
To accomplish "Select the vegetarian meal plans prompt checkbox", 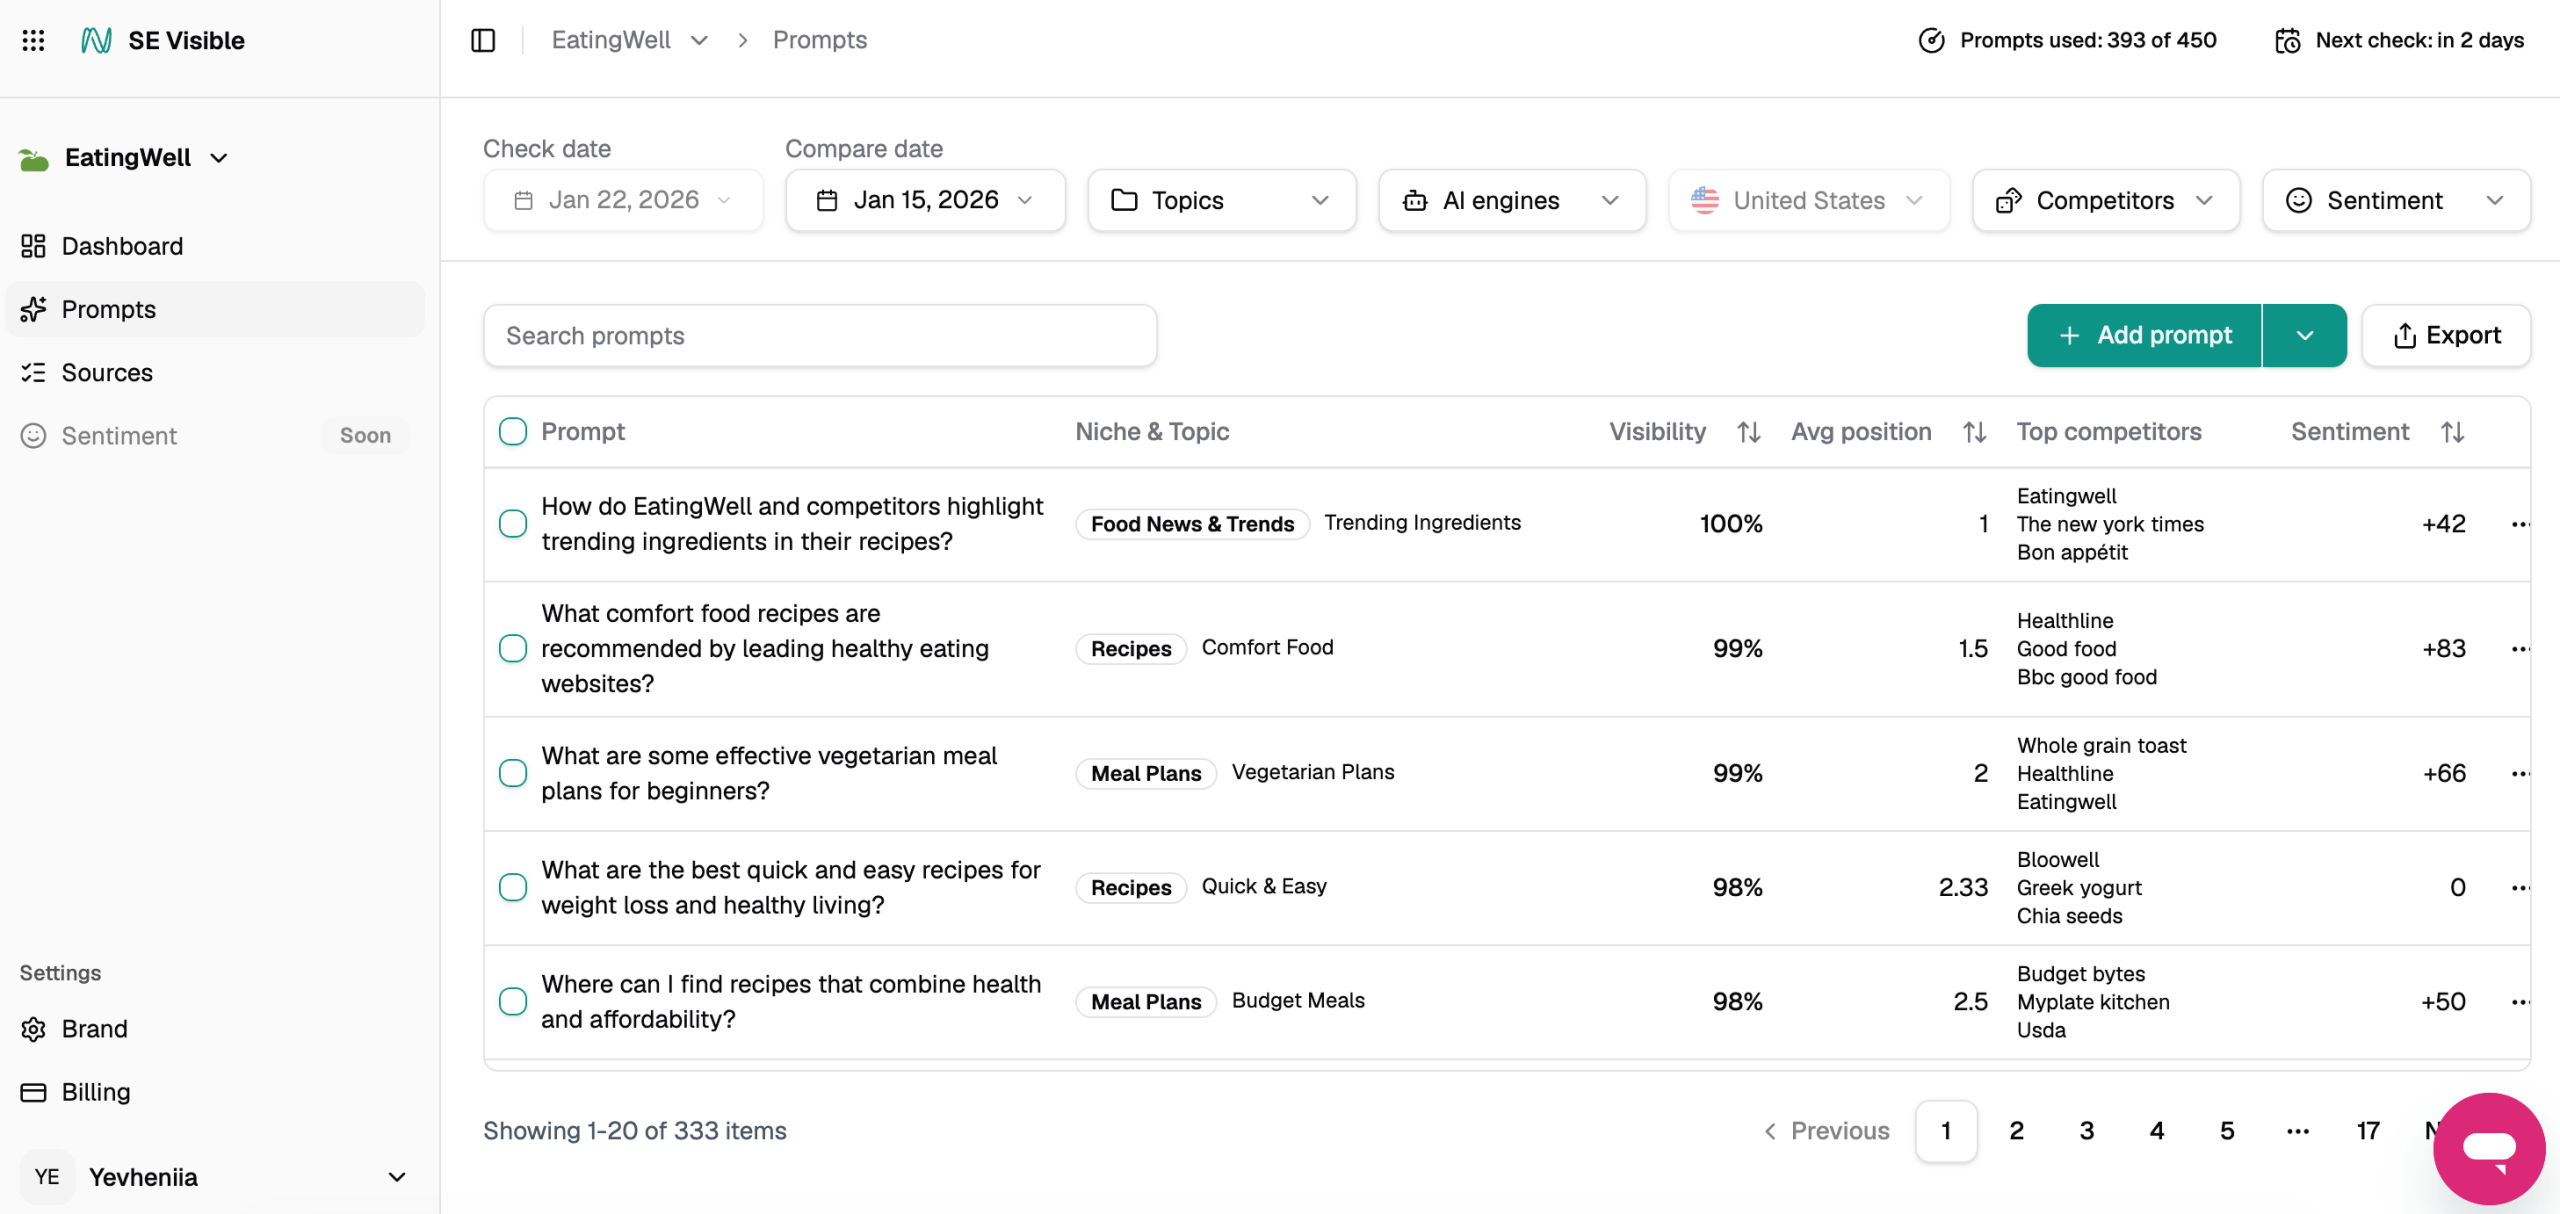I will (x=513, y=773).
